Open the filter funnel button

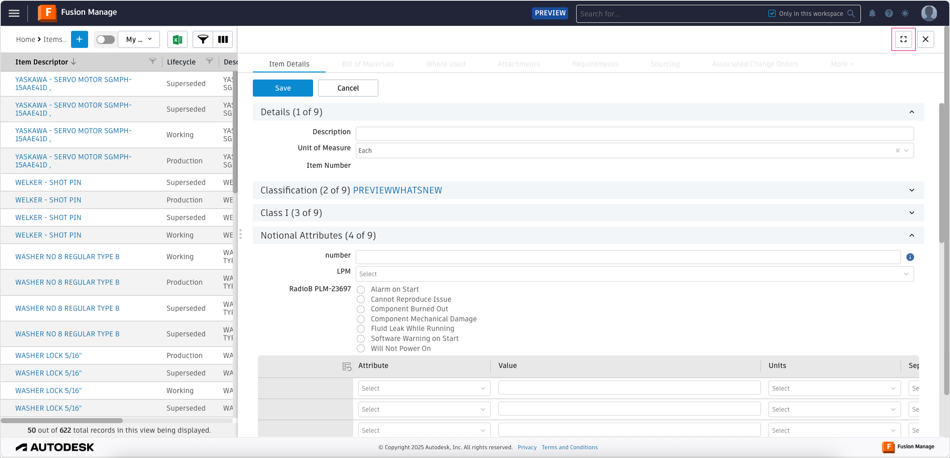pyautogui.click(x=203, y=39)
